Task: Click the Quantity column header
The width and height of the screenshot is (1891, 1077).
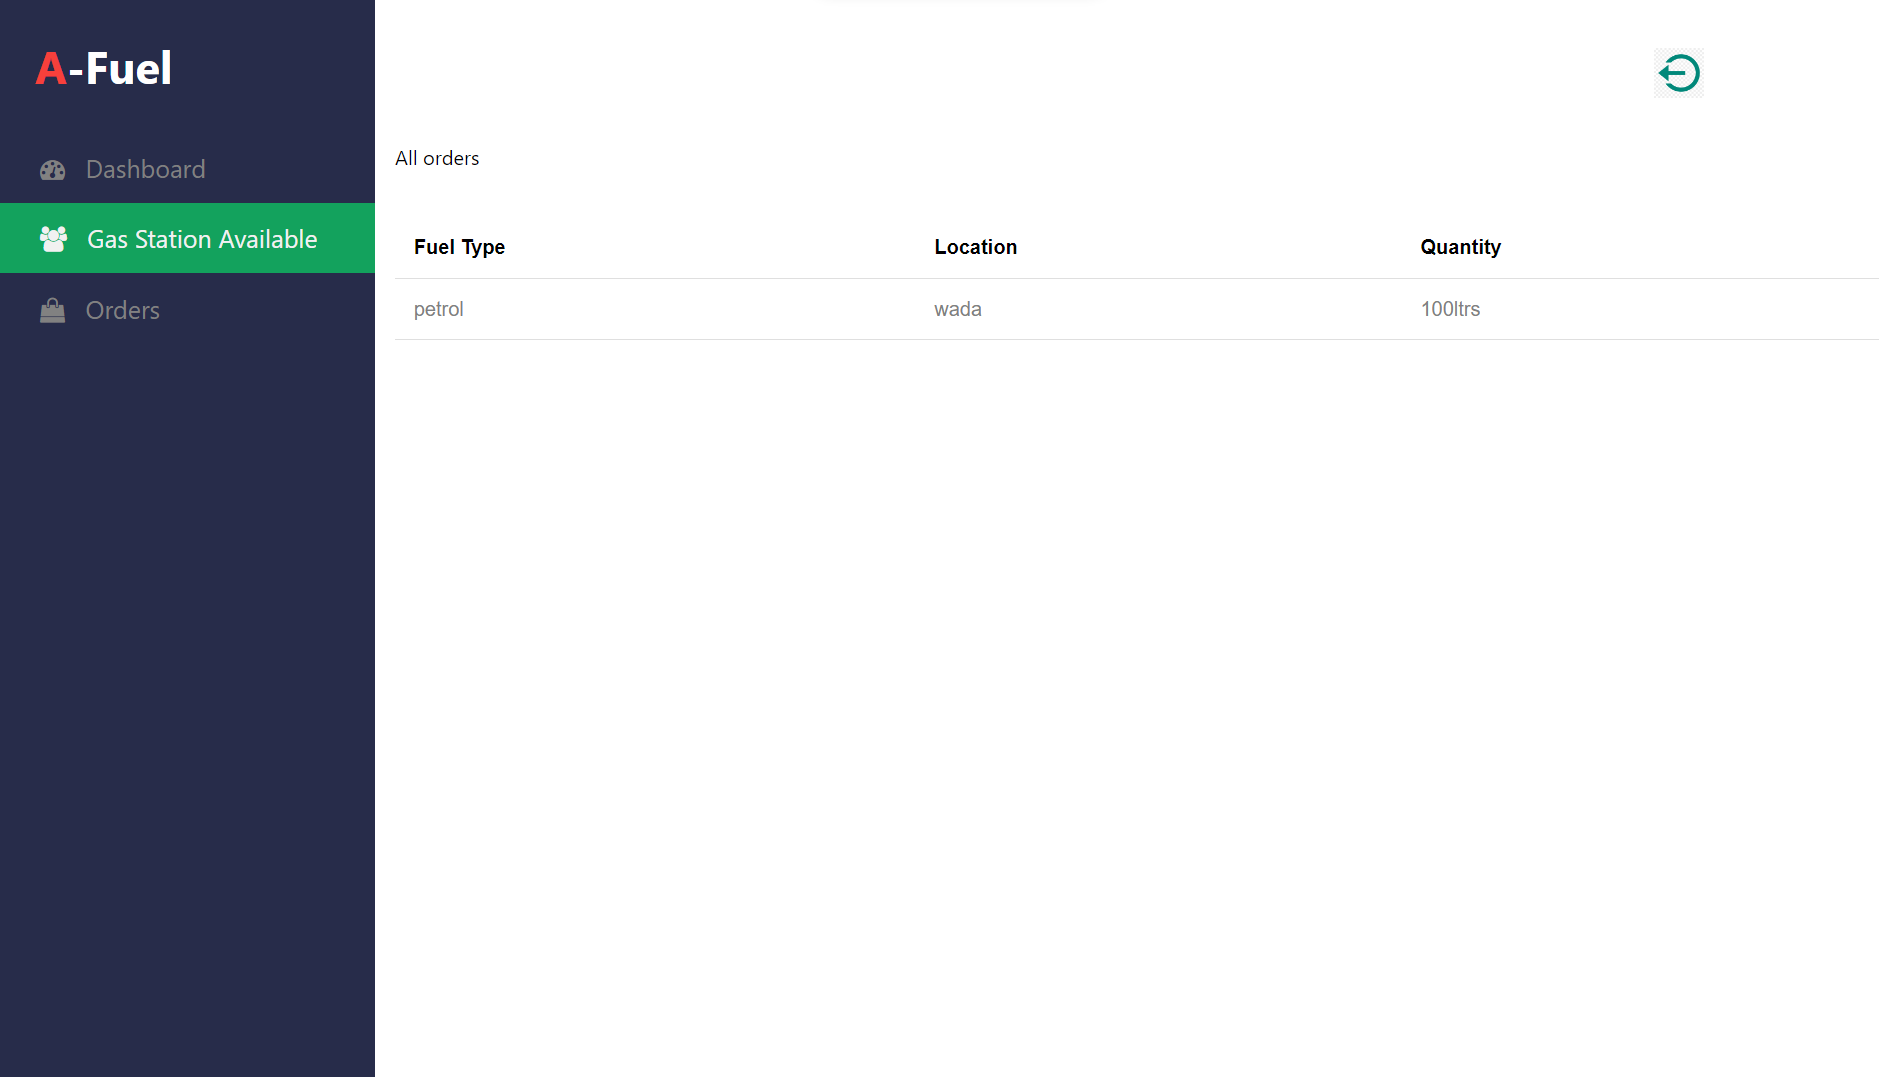Action: click(1460, 247)
